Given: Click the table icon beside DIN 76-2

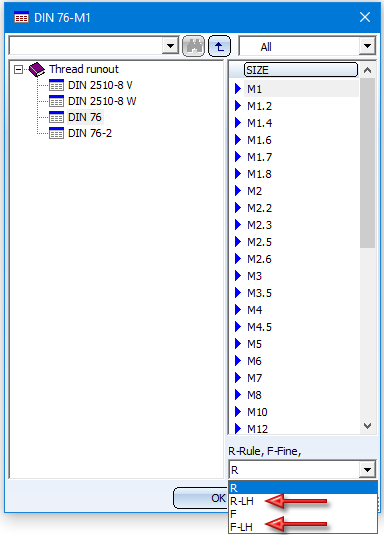Looking at the screenshot, I should pyautogui.click(x=56, y=133).
